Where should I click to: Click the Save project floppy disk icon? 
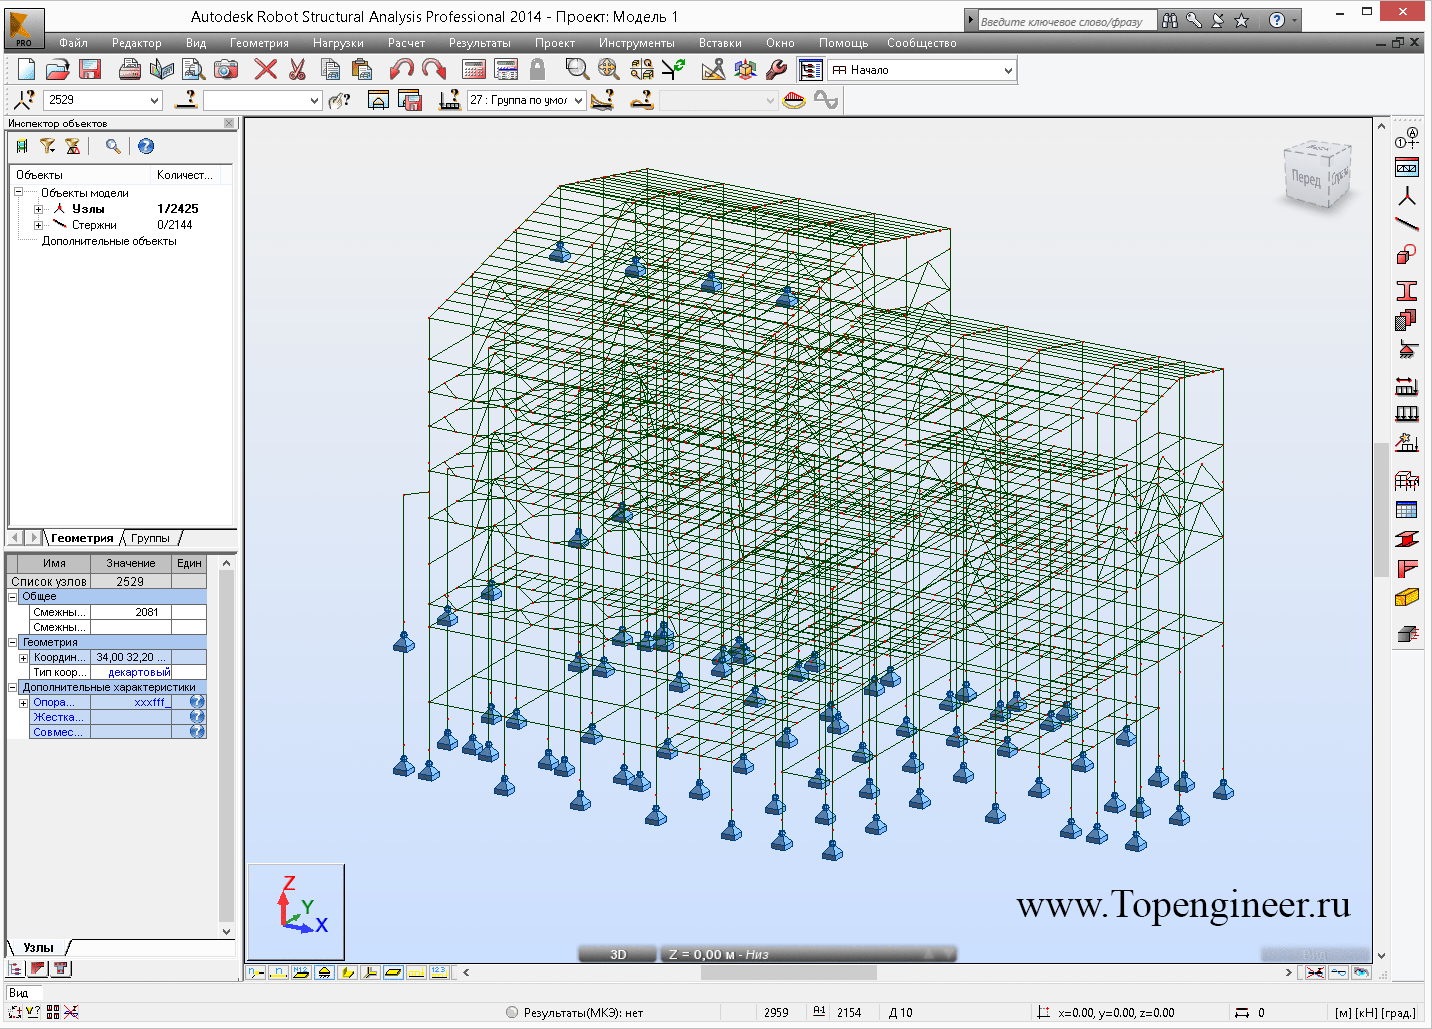(90, 69)
